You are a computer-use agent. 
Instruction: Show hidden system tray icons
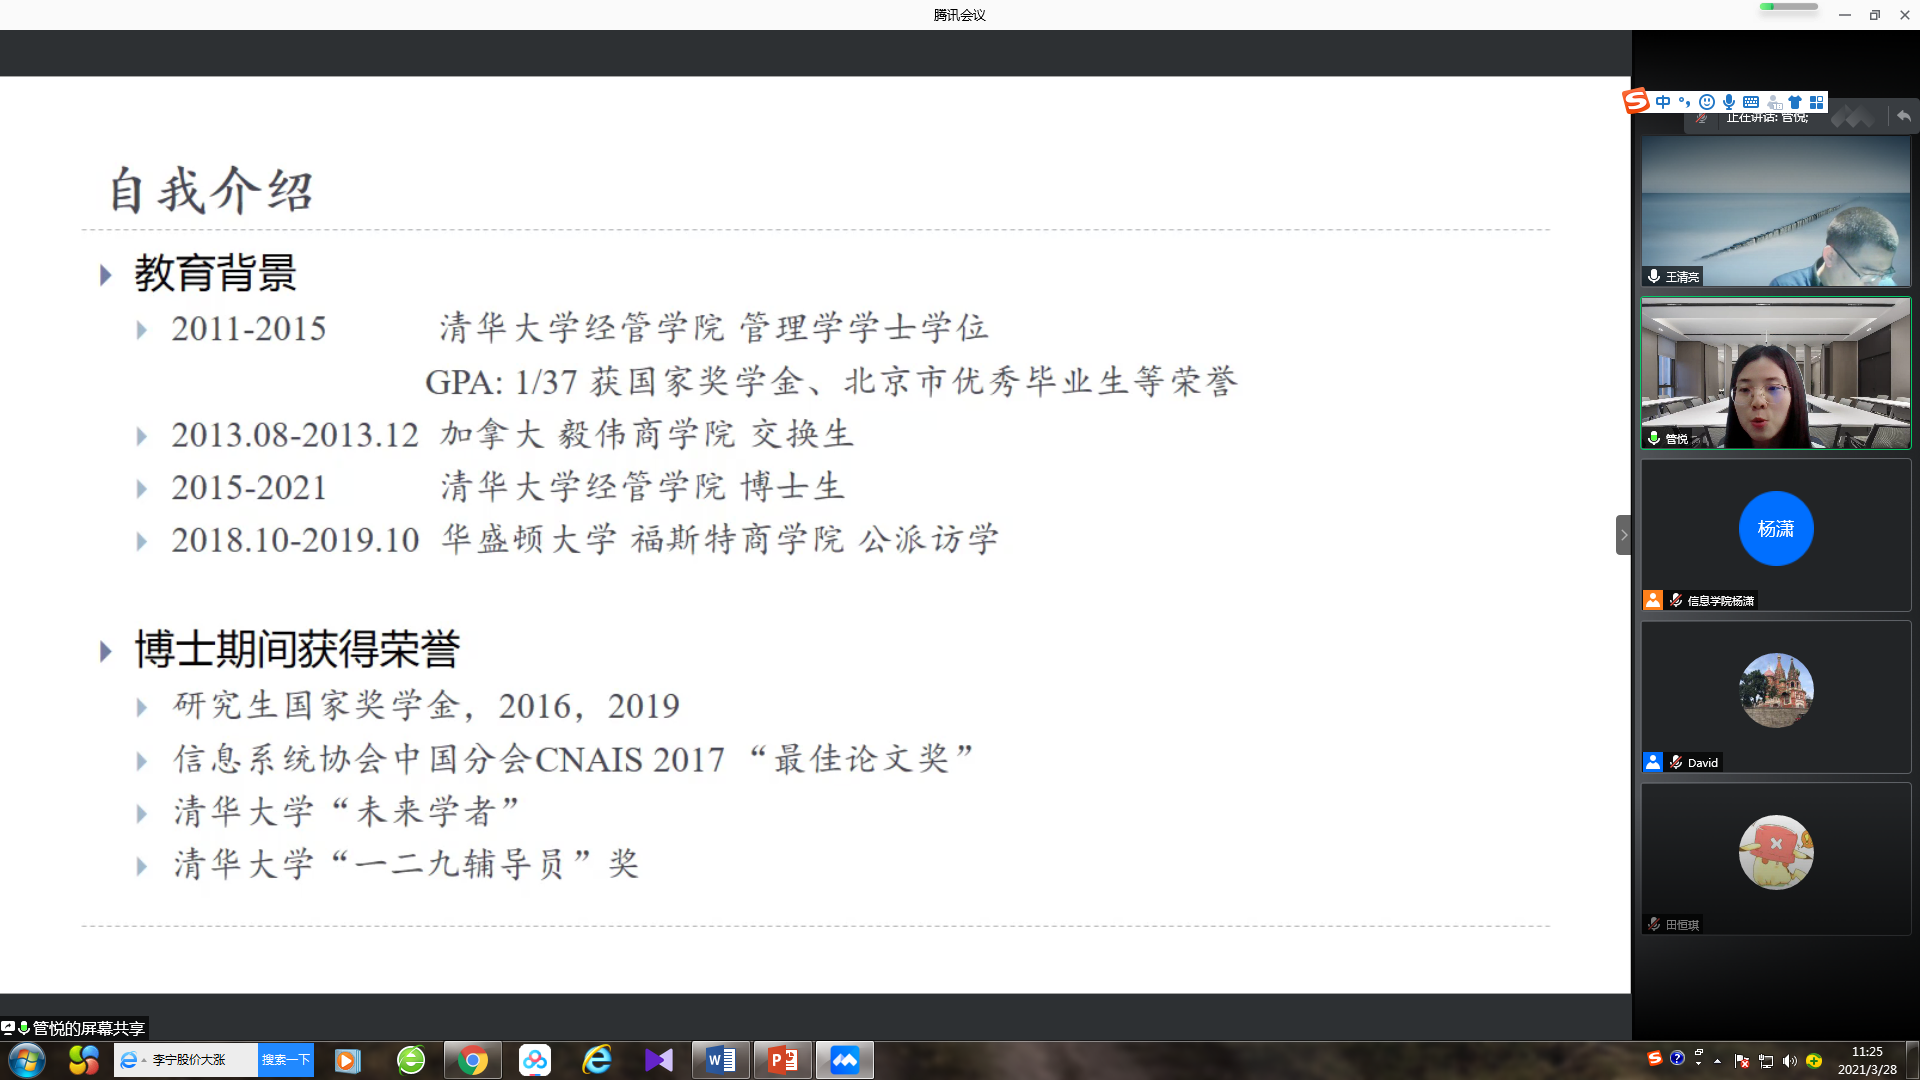1718,1061
